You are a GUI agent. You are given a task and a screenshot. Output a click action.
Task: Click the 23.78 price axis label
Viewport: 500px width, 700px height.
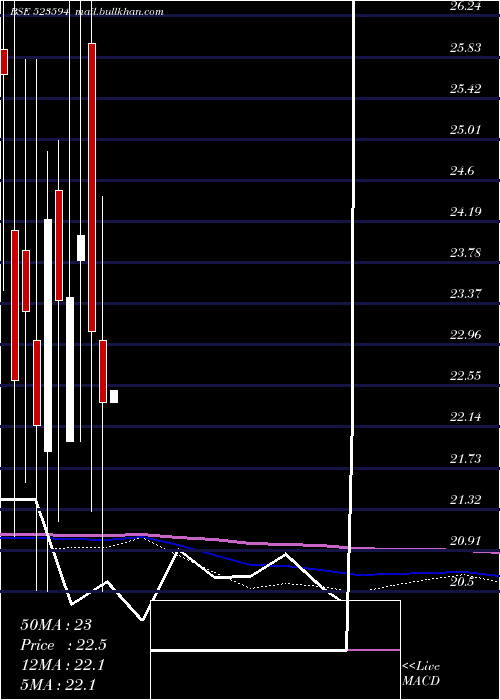tap(465, 253)
